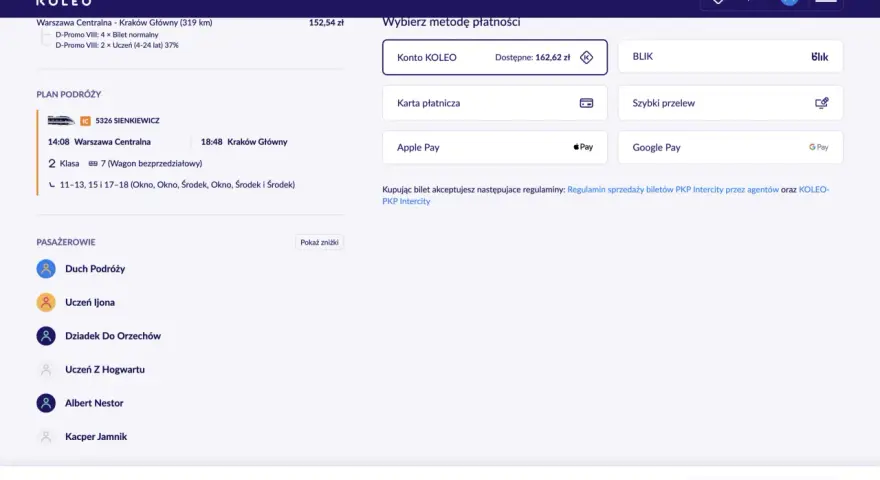Click the PASAŻEROWIE heading
The image size is (880, 480).
coord(66,243)
